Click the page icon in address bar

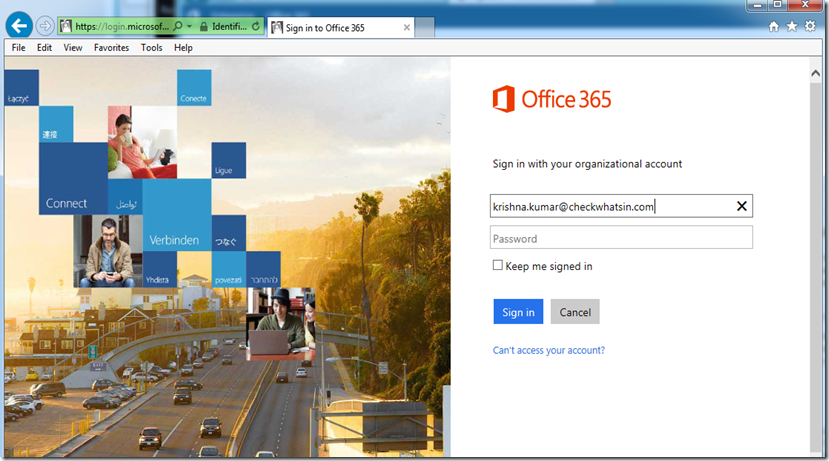[x=66, y=25]
